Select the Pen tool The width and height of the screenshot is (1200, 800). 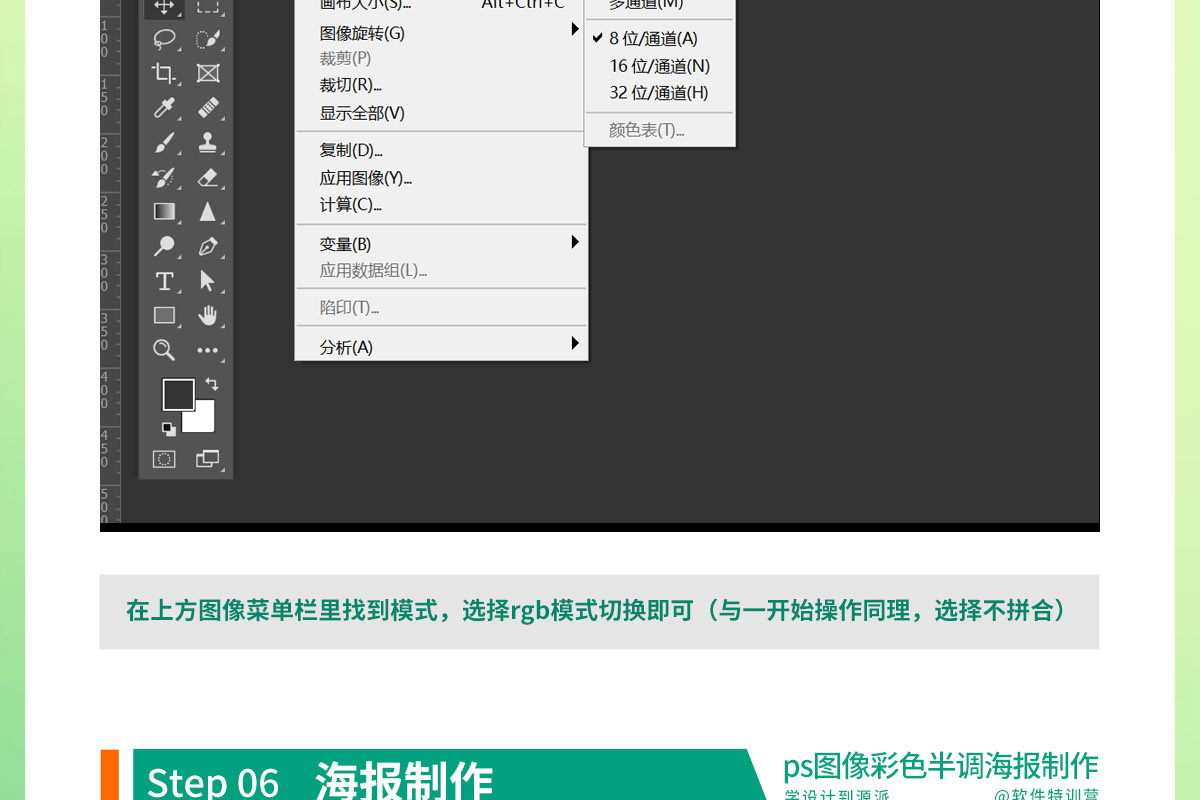207,246
